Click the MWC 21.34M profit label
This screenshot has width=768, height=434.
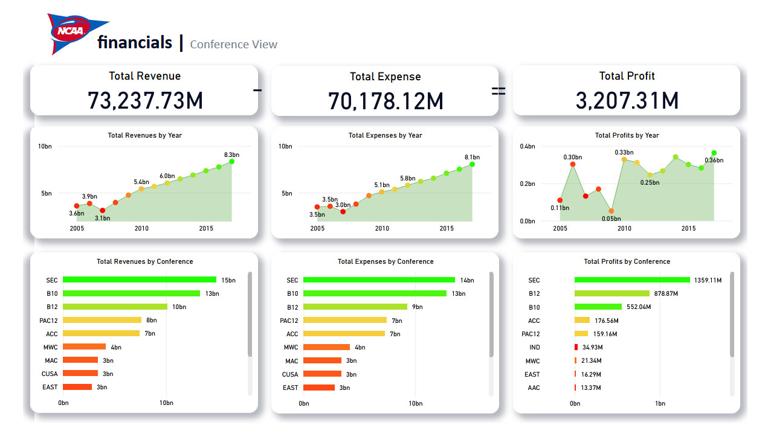point(591,361)
